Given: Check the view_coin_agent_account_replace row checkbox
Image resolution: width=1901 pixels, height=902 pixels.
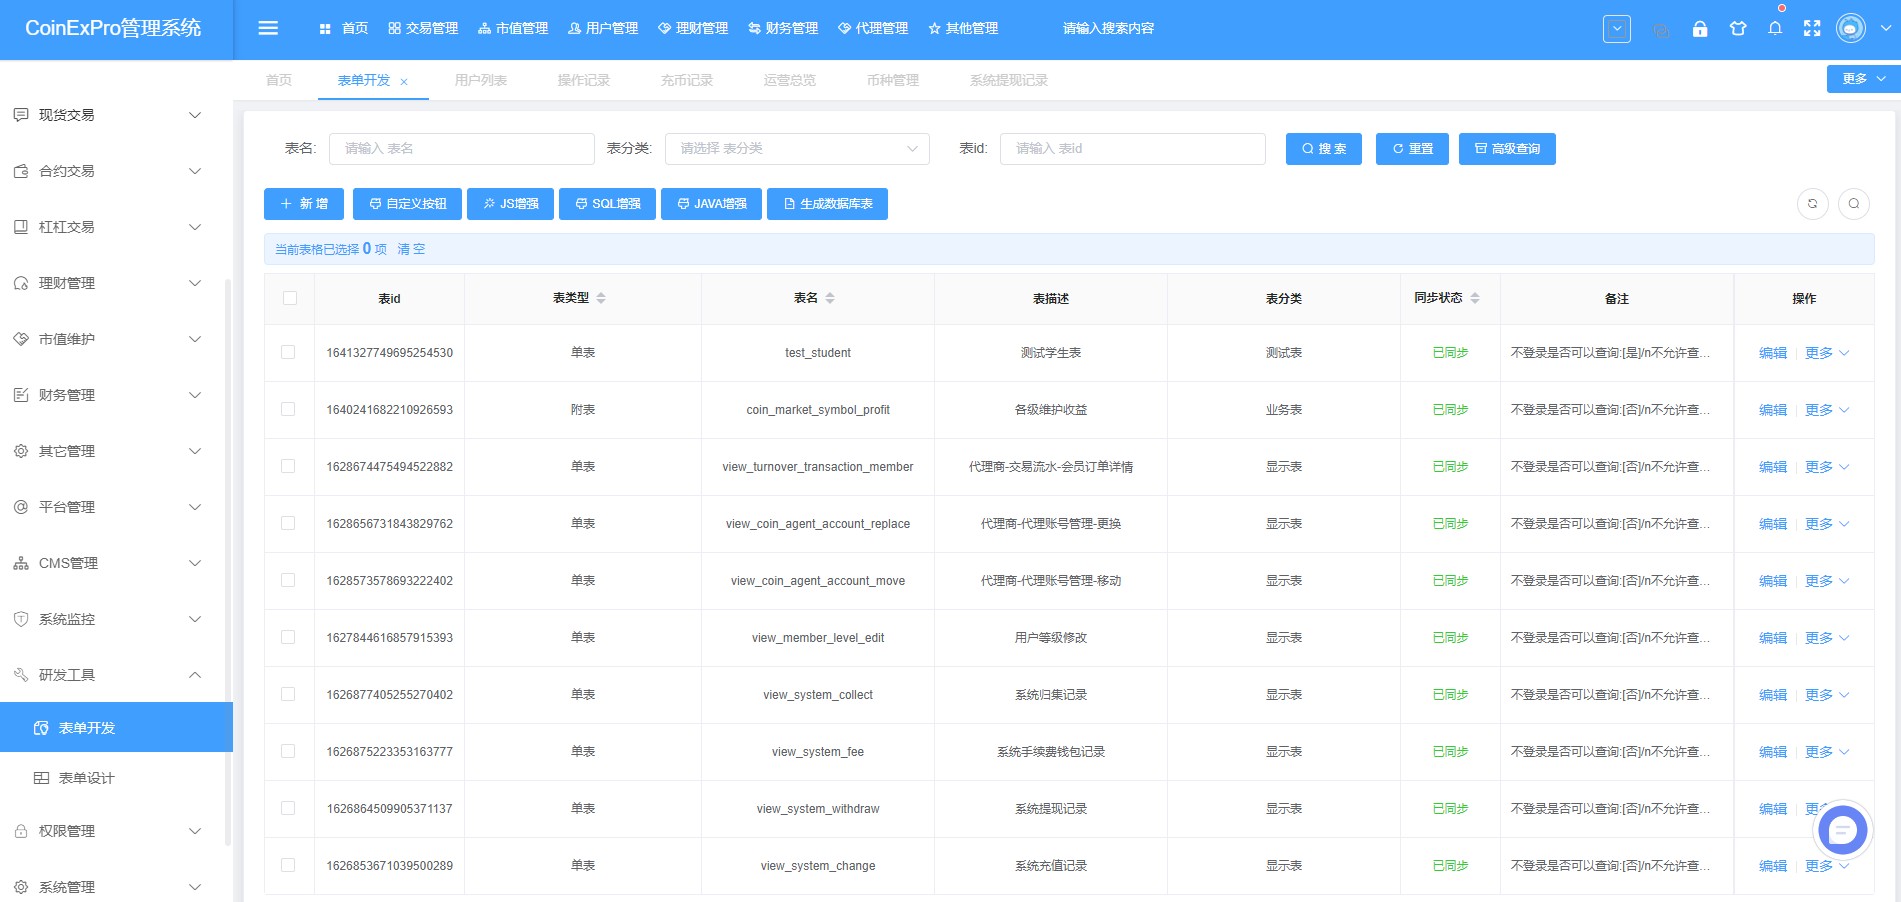Looking at the screenshot, I should (x=288, y=523).
